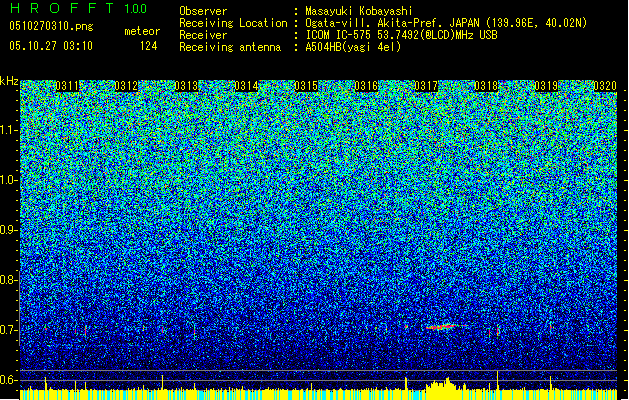629x400 pixels.
Task: Pick time marker 0317
Action: tap(426, 86)
